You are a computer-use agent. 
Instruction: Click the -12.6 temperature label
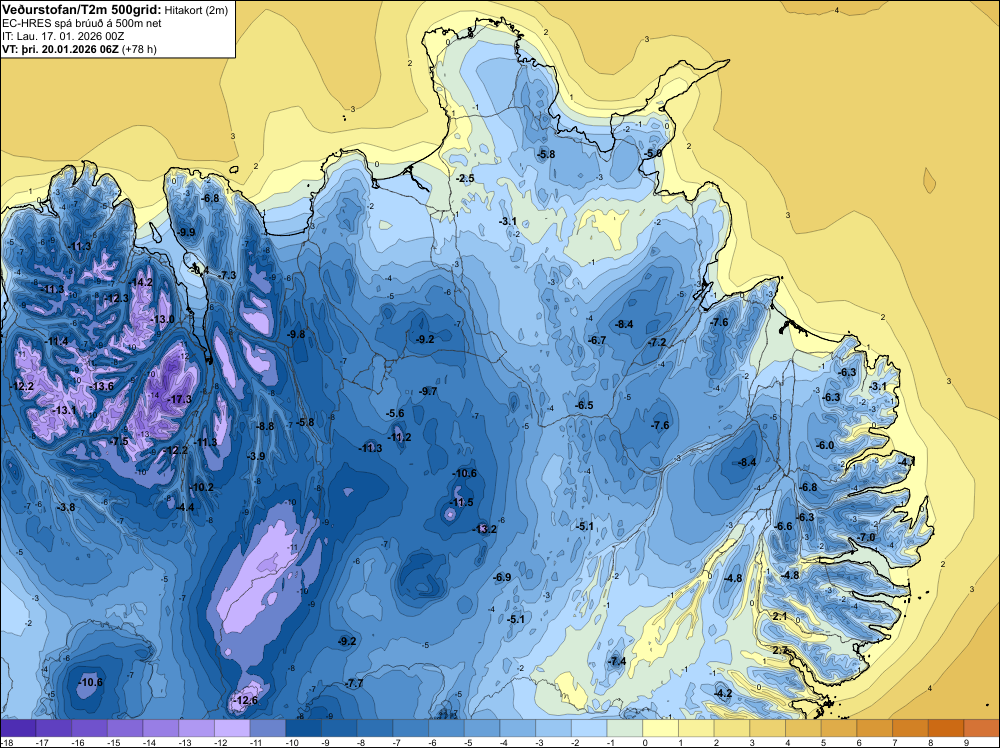coord(246,700)
